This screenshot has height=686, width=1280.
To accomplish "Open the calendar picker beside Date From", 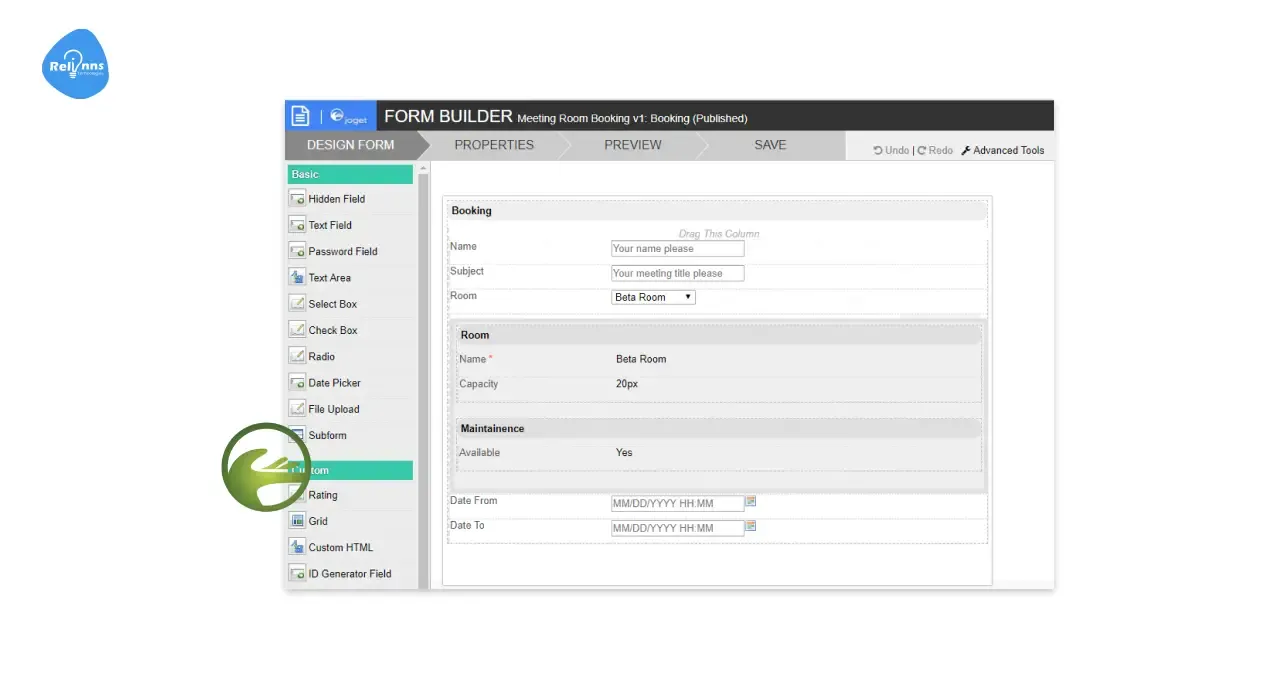I will tap(750, 501).
